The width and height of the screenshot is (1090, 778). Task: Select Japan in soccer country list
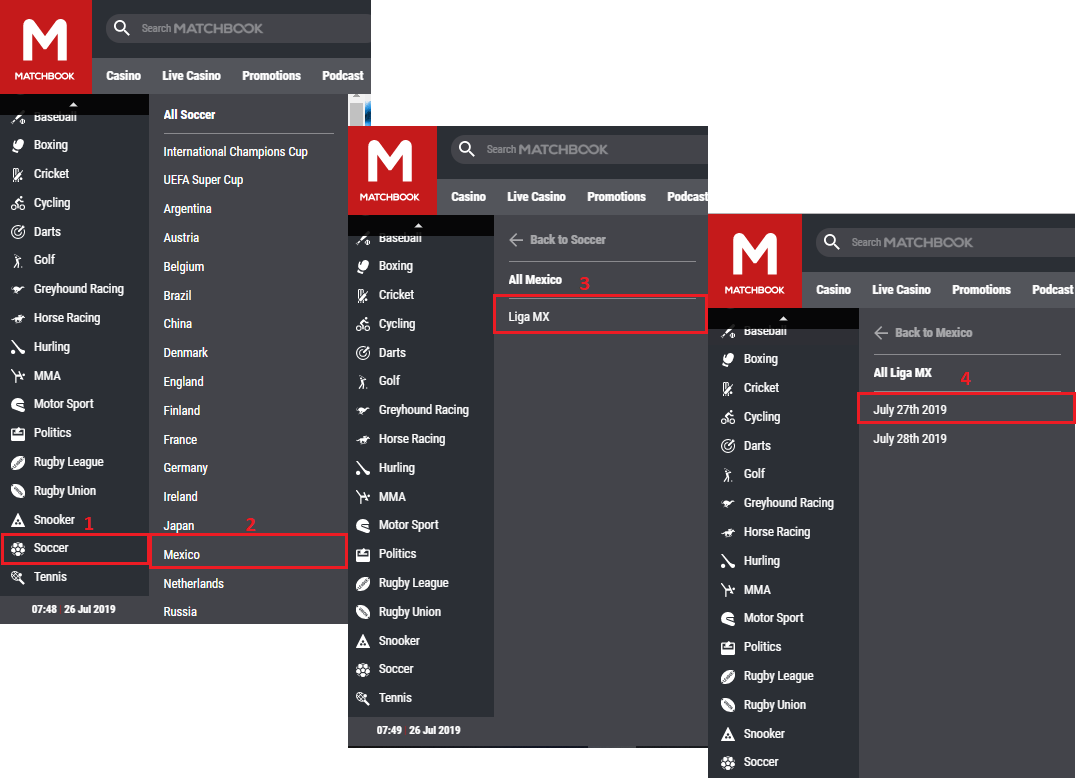pos(179,526)
